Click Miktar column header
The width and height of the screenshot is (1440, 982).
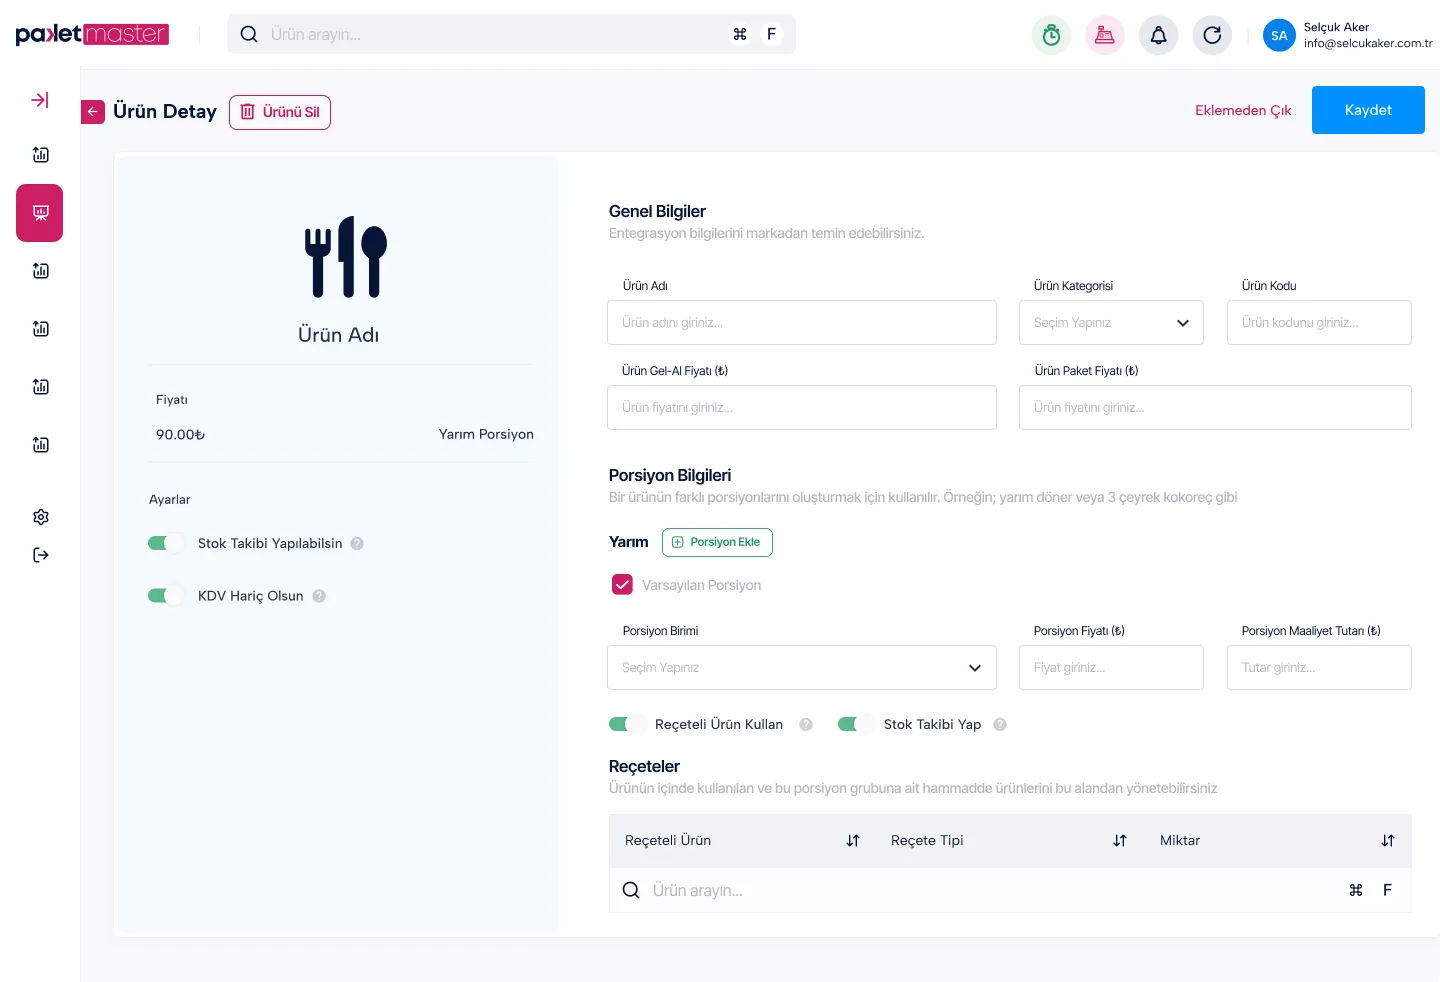pos(1180,841)
